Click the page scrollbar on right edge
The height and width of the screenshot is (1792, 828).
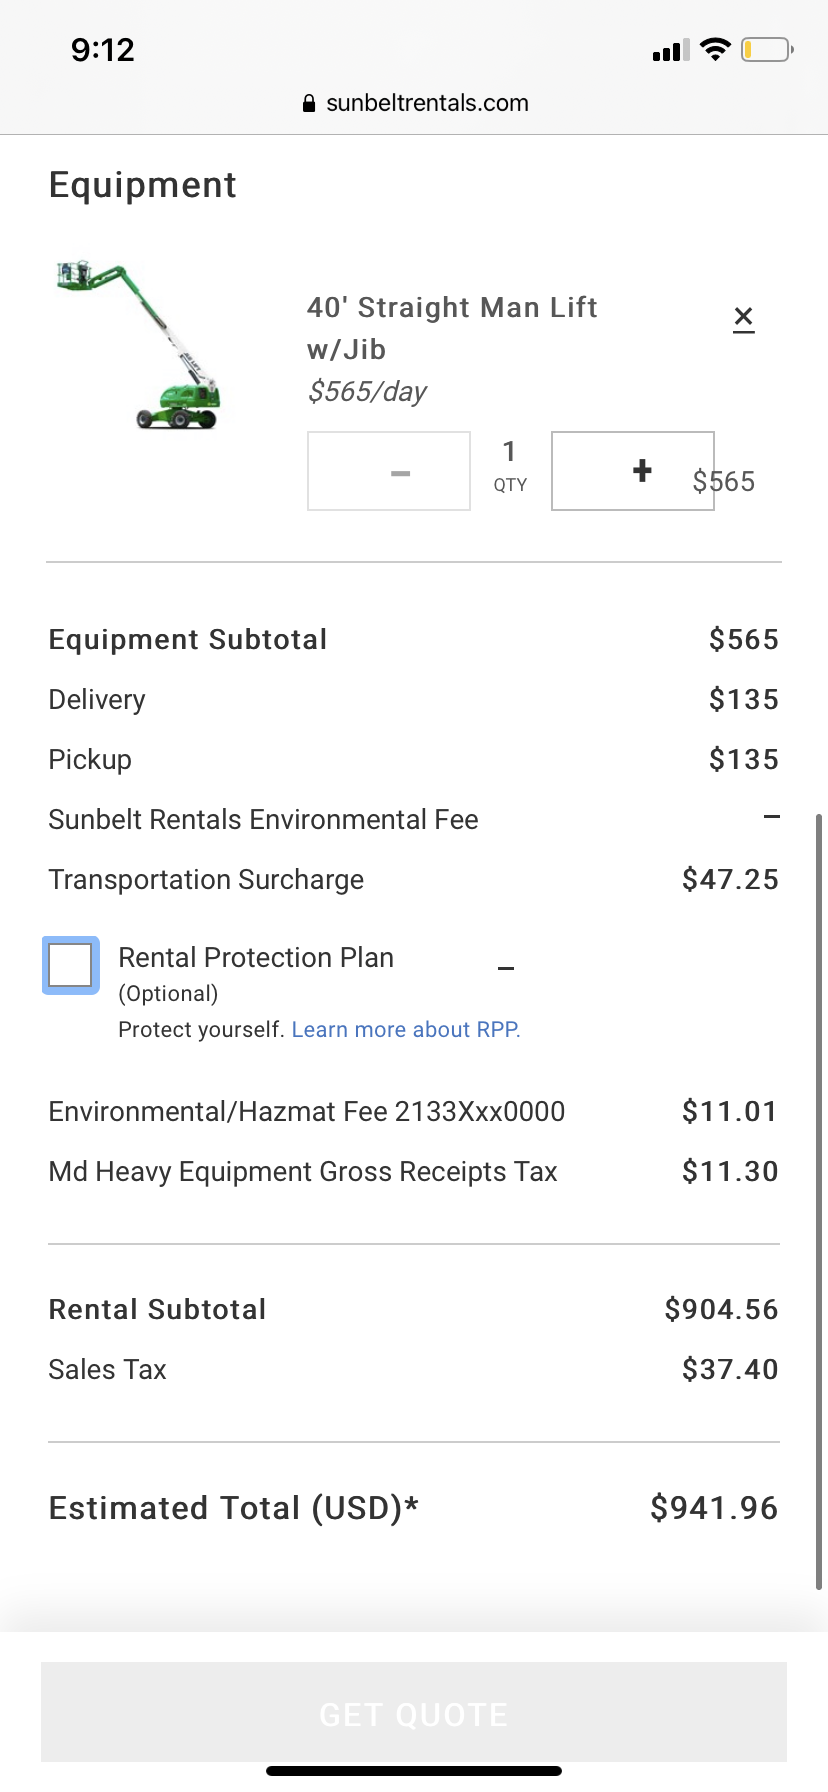pyautogui.click(x=819, y=1200)
